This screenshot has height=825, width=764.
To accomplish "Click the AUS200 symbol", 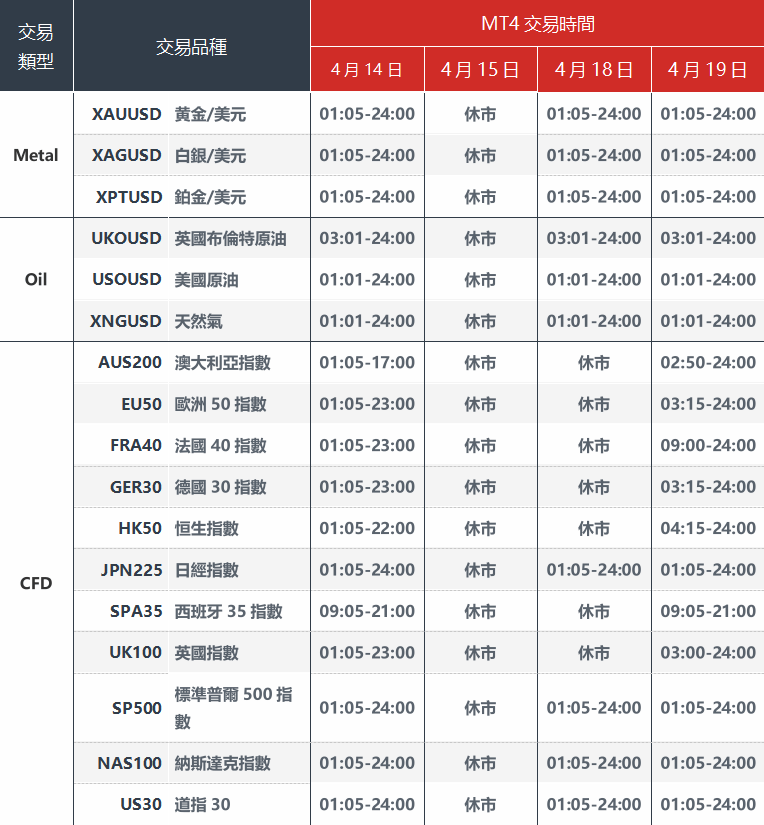I will [130, 362].
